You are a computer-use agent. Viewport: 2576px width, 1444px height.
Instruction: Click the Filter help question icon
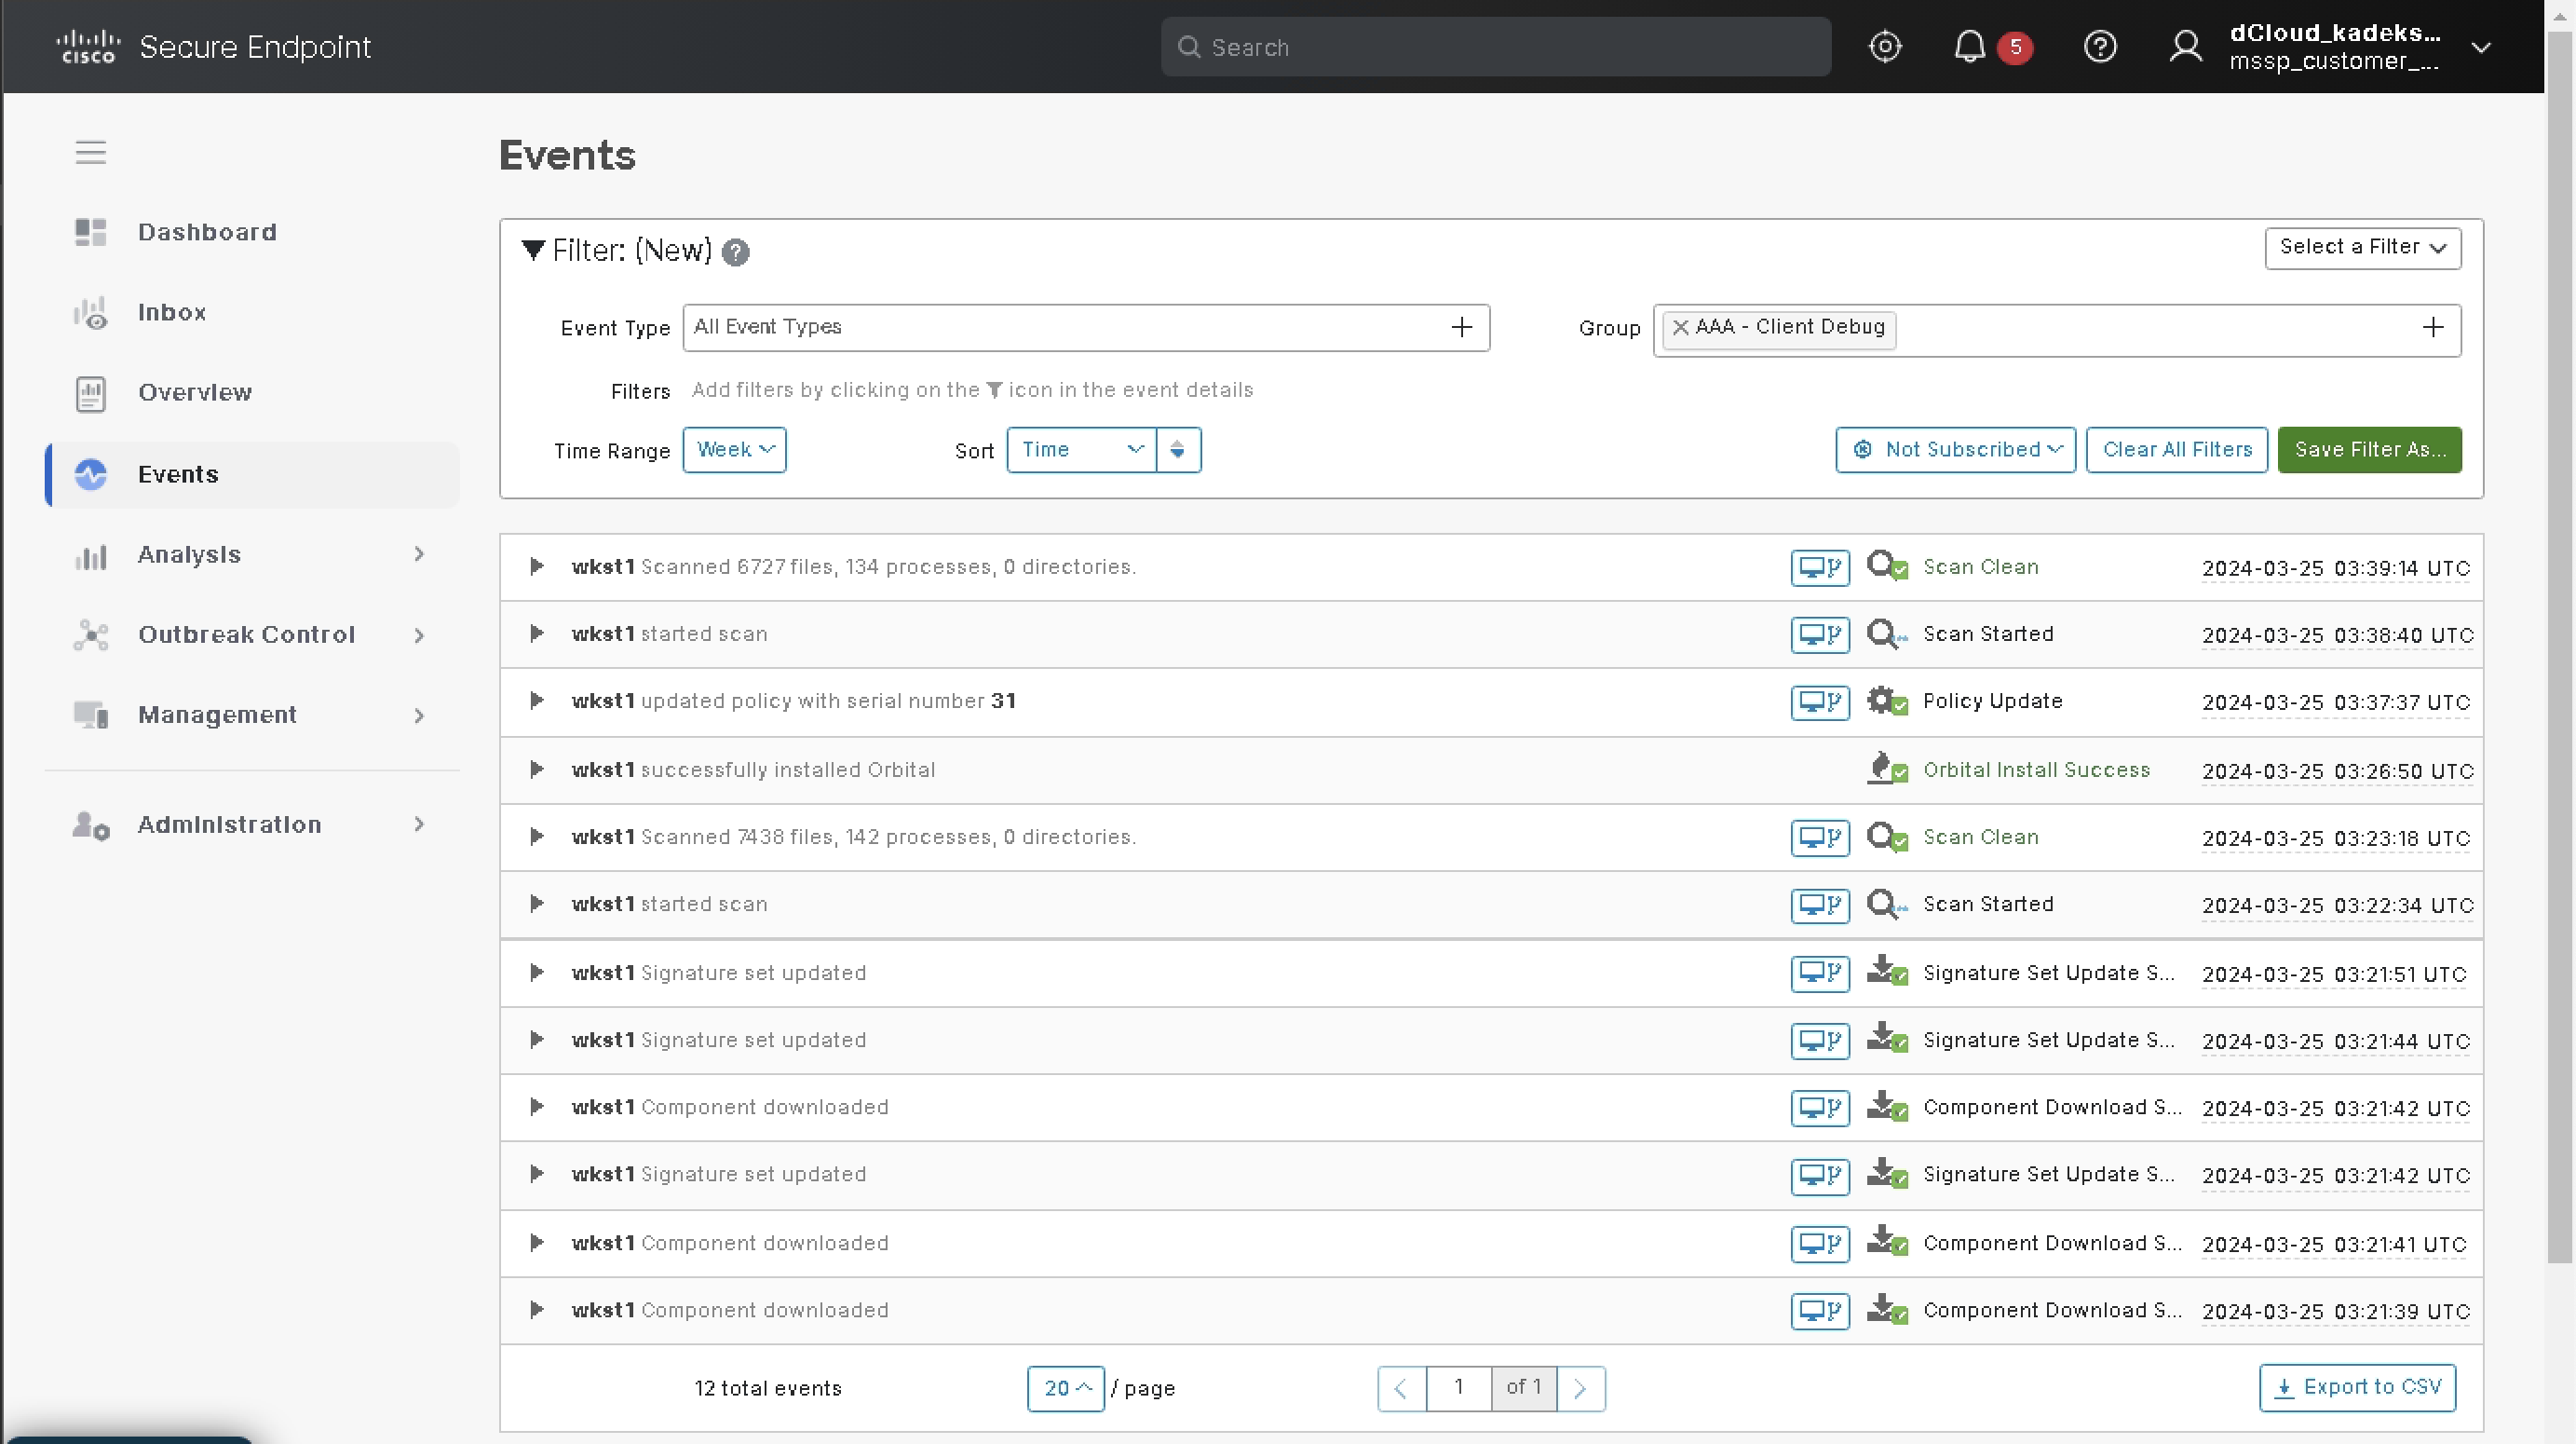point(735,252)
